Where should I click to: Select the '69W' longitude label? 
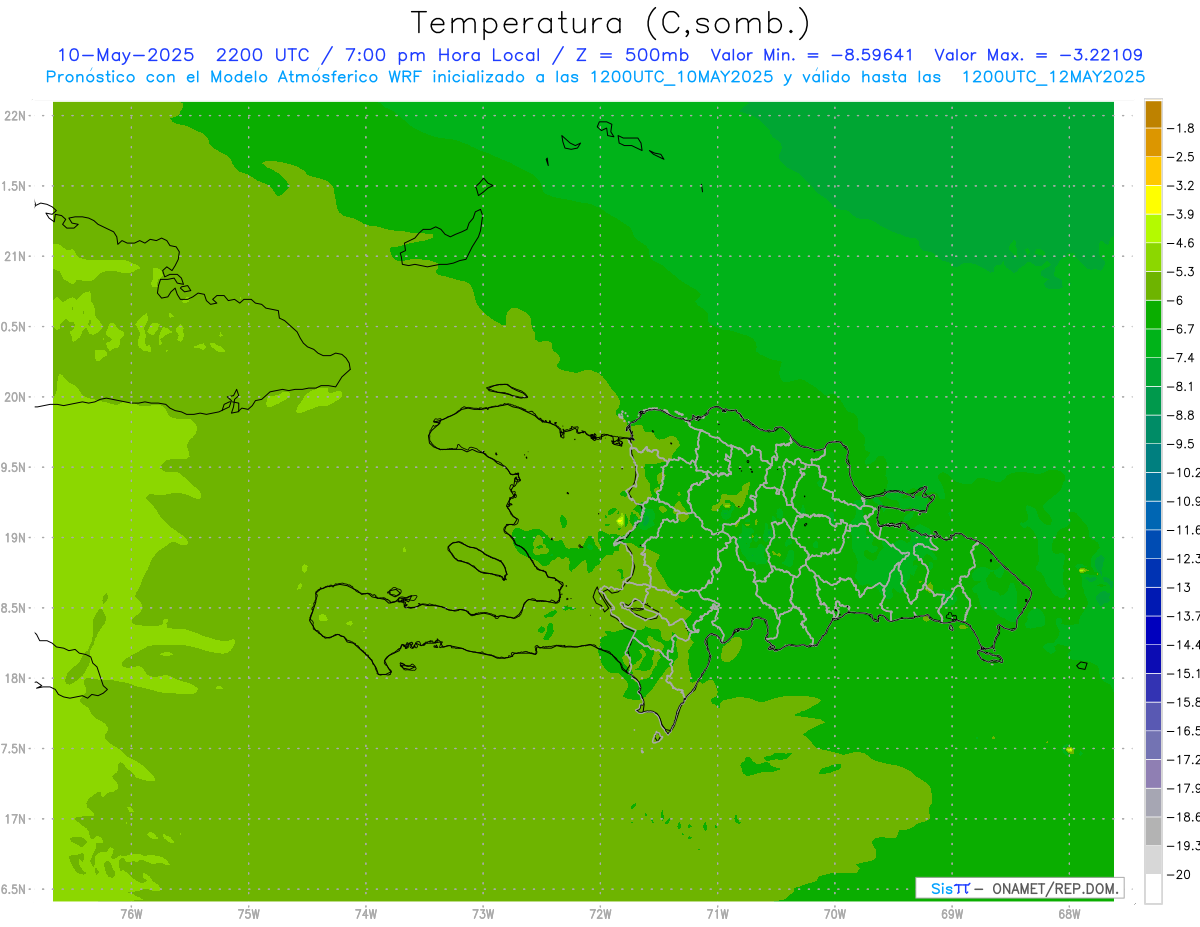pyautogui.click(x=952, y=913)
